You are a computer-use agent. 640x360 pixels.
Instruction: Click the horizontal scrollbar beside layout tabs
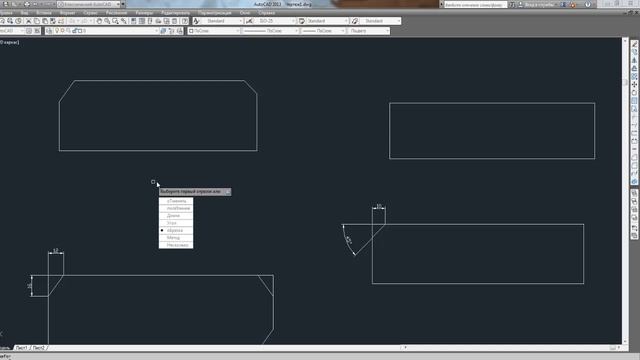[x=512, y=348]
